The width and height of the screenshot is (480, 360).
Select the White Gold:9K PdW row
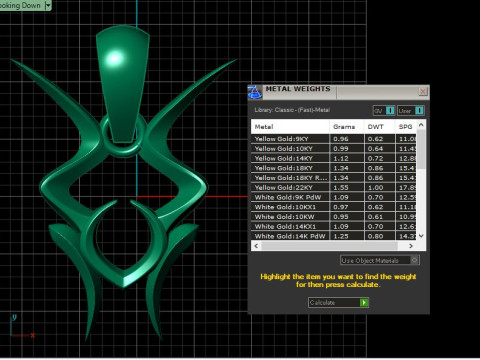point(333,197)
